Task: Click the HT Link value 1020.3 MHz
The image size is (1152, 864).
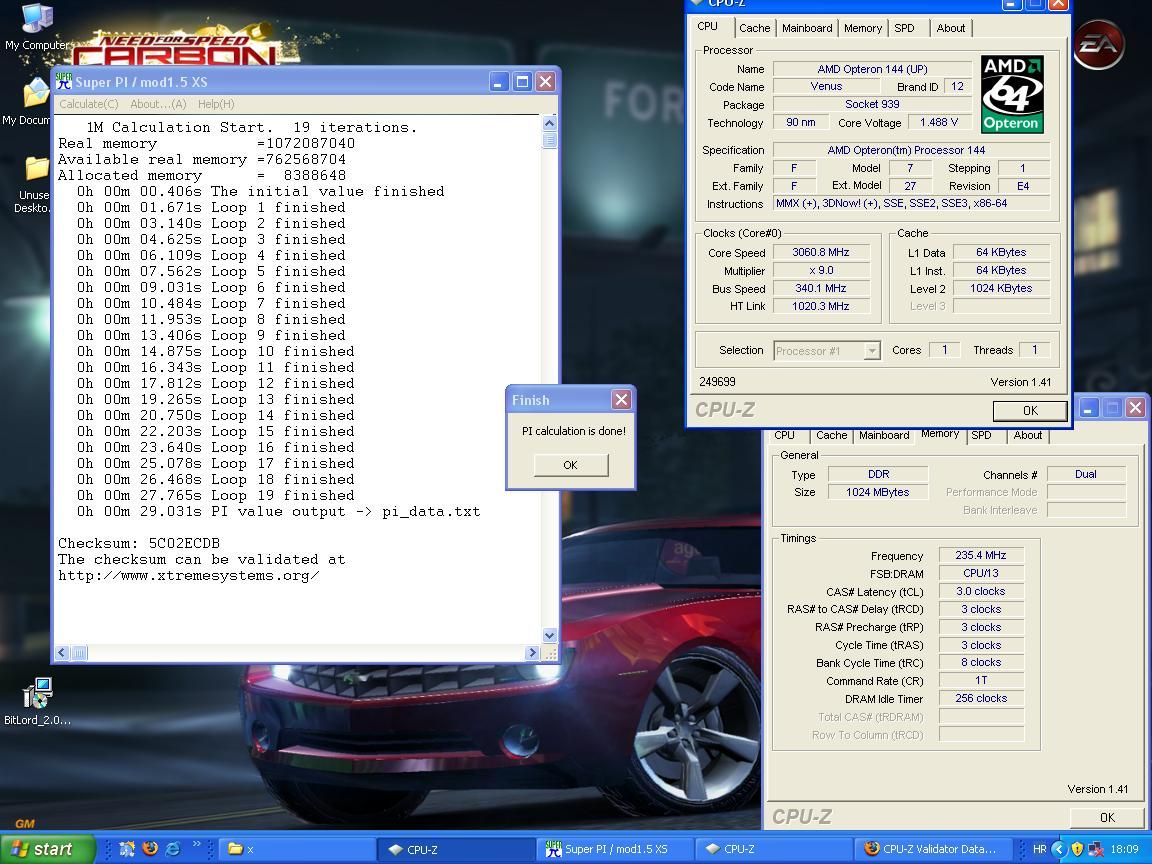Action: (821, 306)
